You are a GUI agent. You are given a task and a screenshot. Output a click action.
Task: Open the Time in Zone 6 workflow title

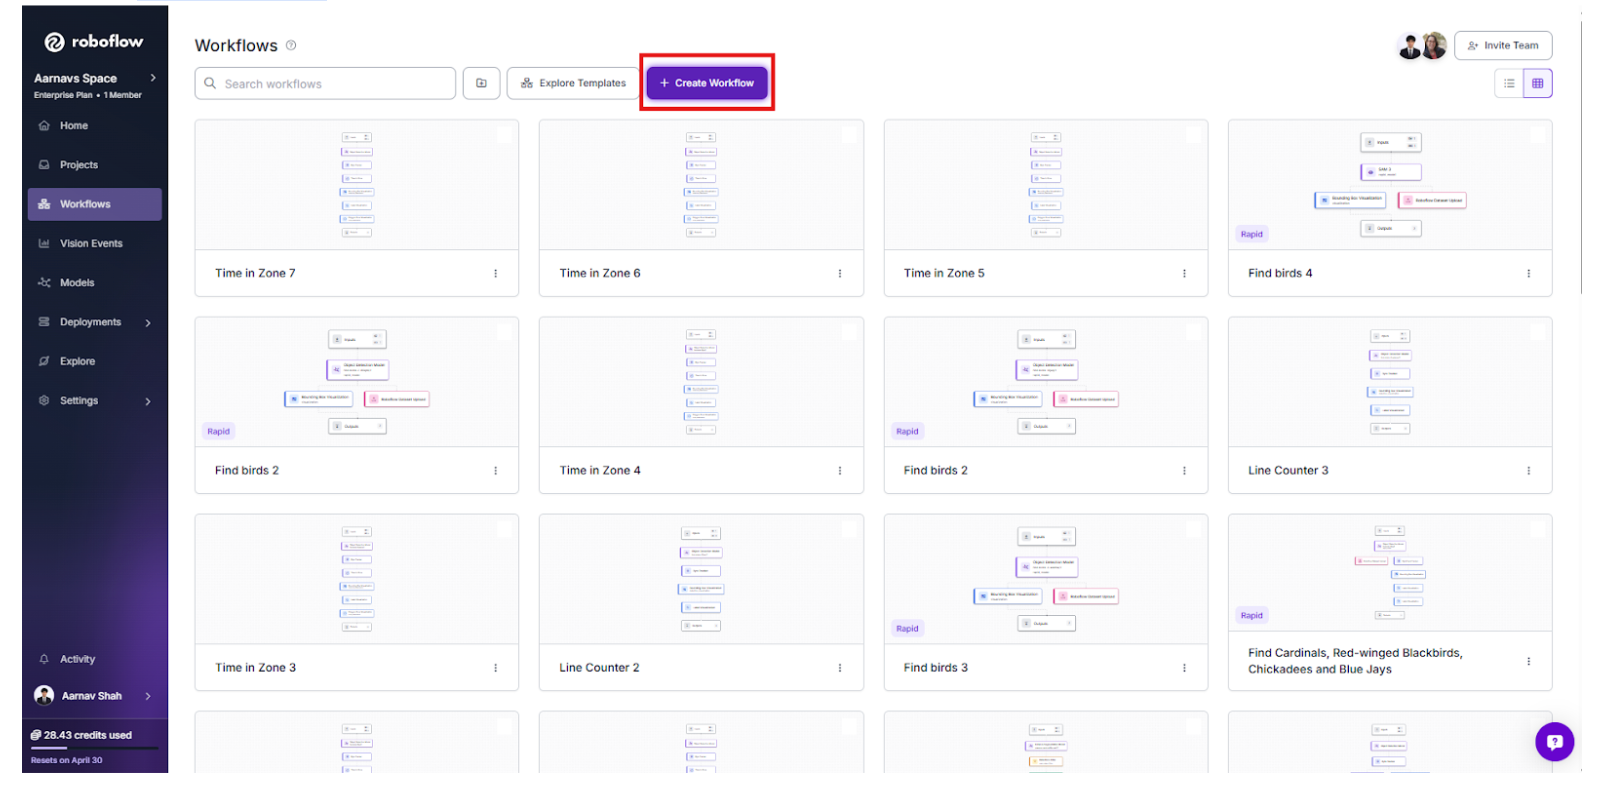pos(600,274)
